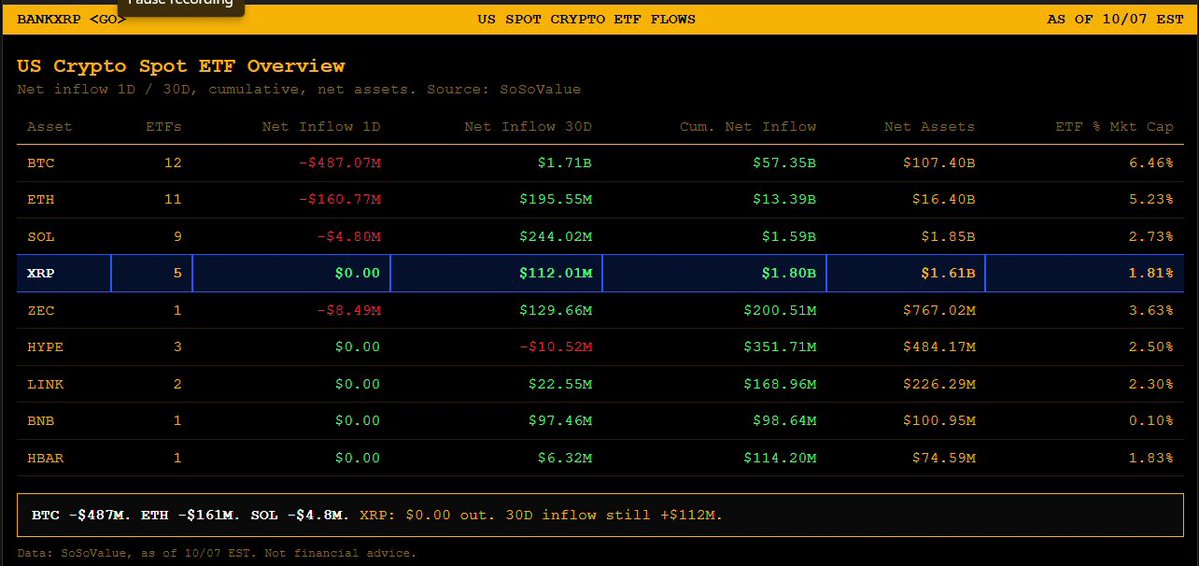Click the BTC ETF count 12
The height and width of the screenshot is (566, 1199).
tap(173, 163)
